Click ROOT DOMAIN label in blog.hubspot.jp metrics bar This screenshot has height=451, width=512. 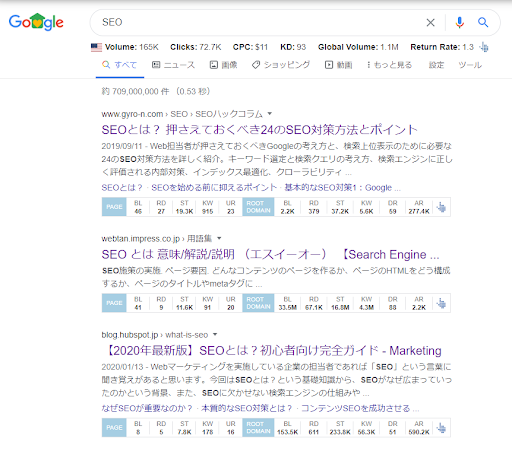pos(258,428)
